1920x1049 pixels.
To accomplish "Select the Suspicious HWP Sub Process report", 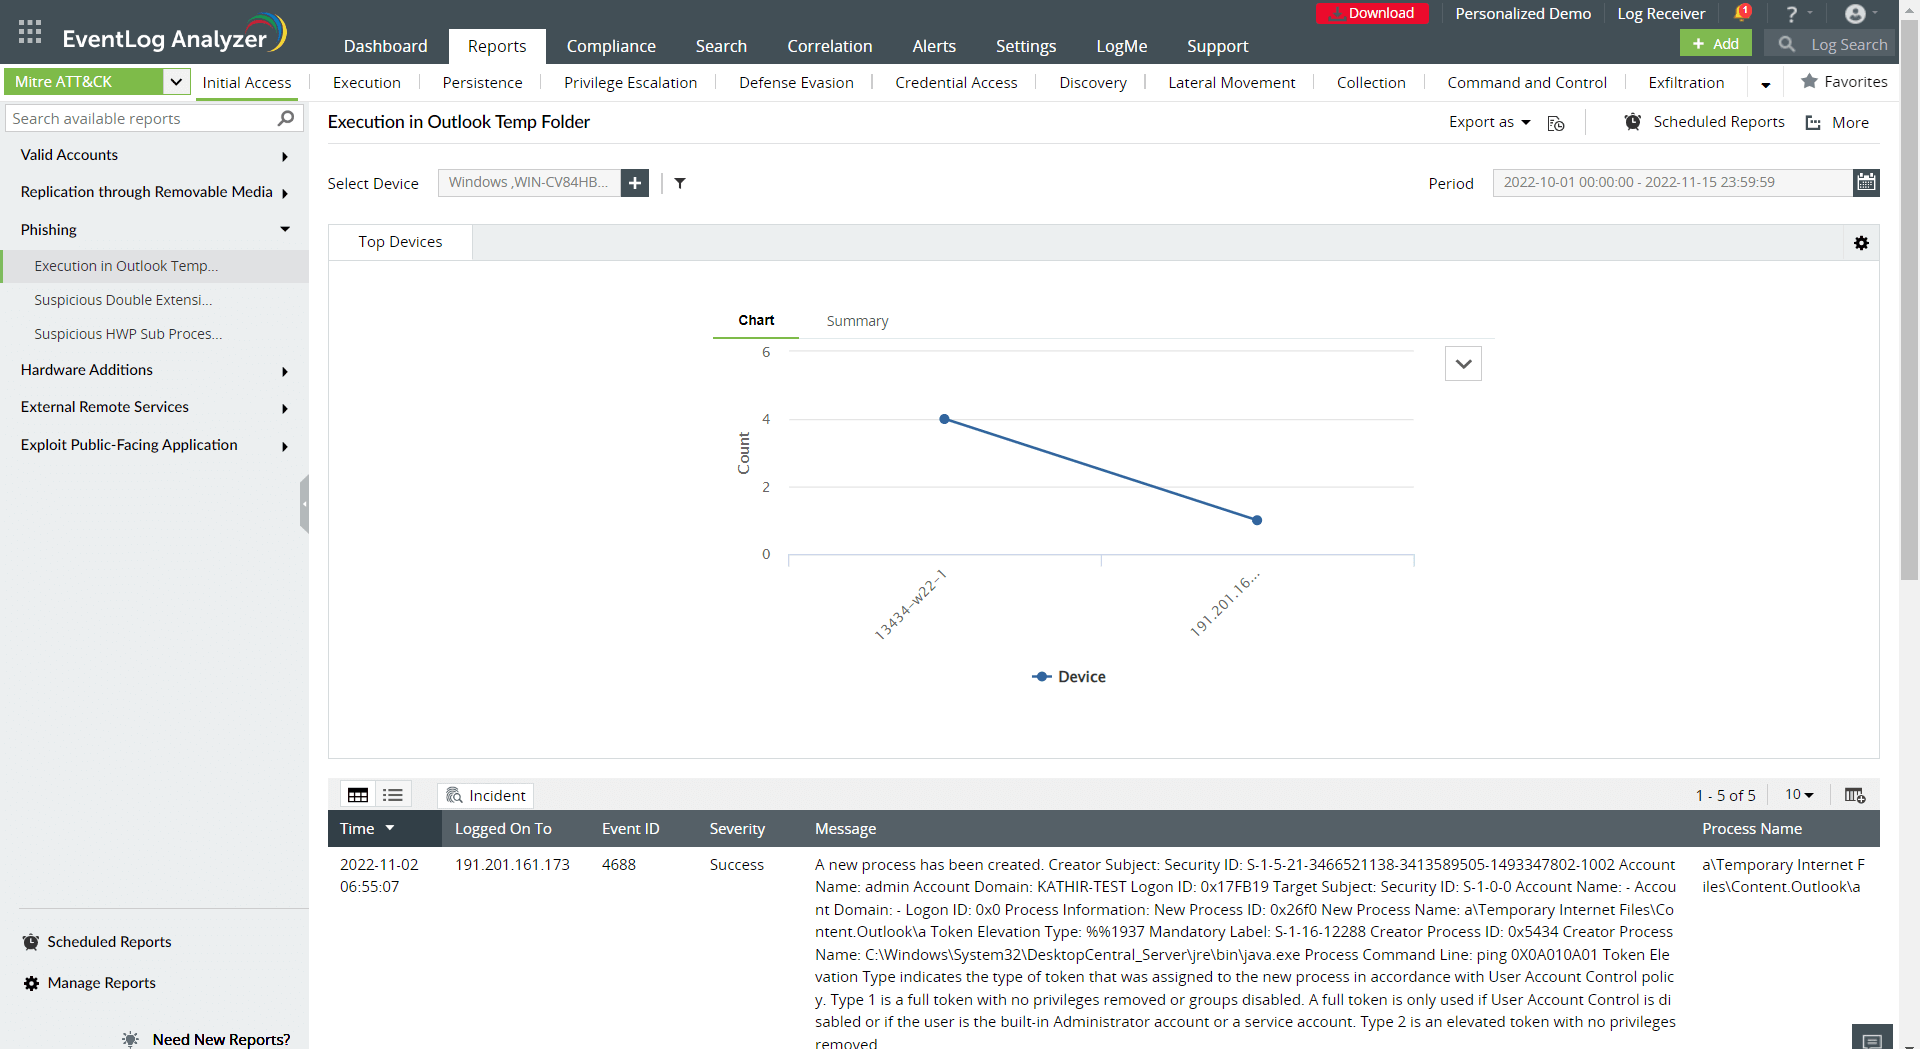I will (x=128, y=334).
